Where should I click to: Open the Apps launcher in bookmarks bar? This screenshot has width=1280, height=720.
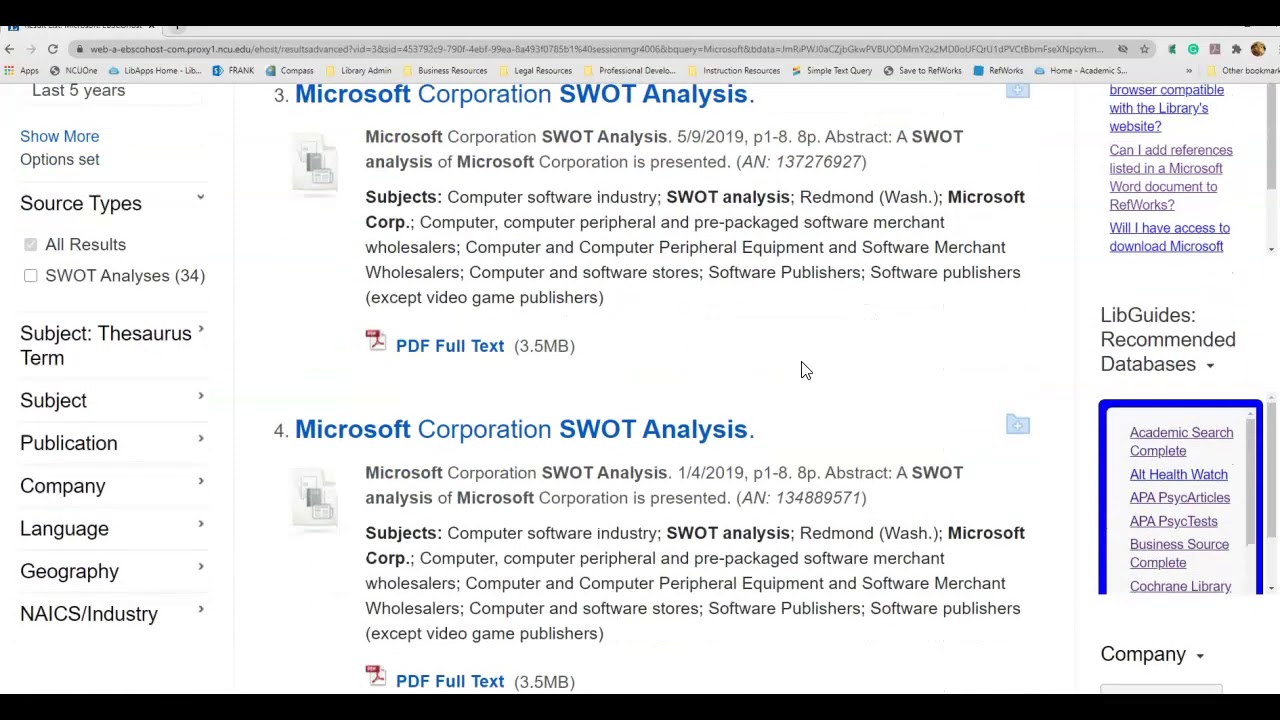point(22,71)
